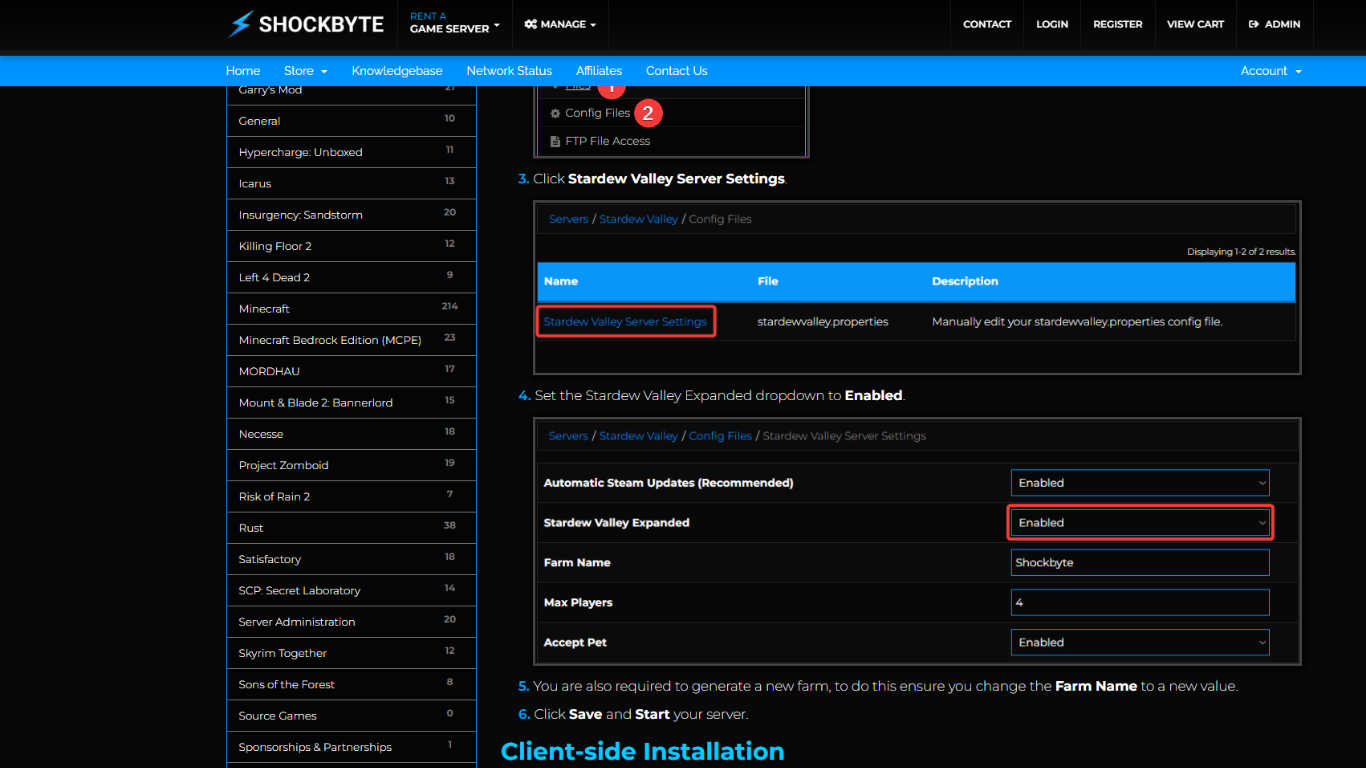This screenshot has height=768, width=1366.
Task: Open Risk of Rain 2 category
Action: click(351, 497)
